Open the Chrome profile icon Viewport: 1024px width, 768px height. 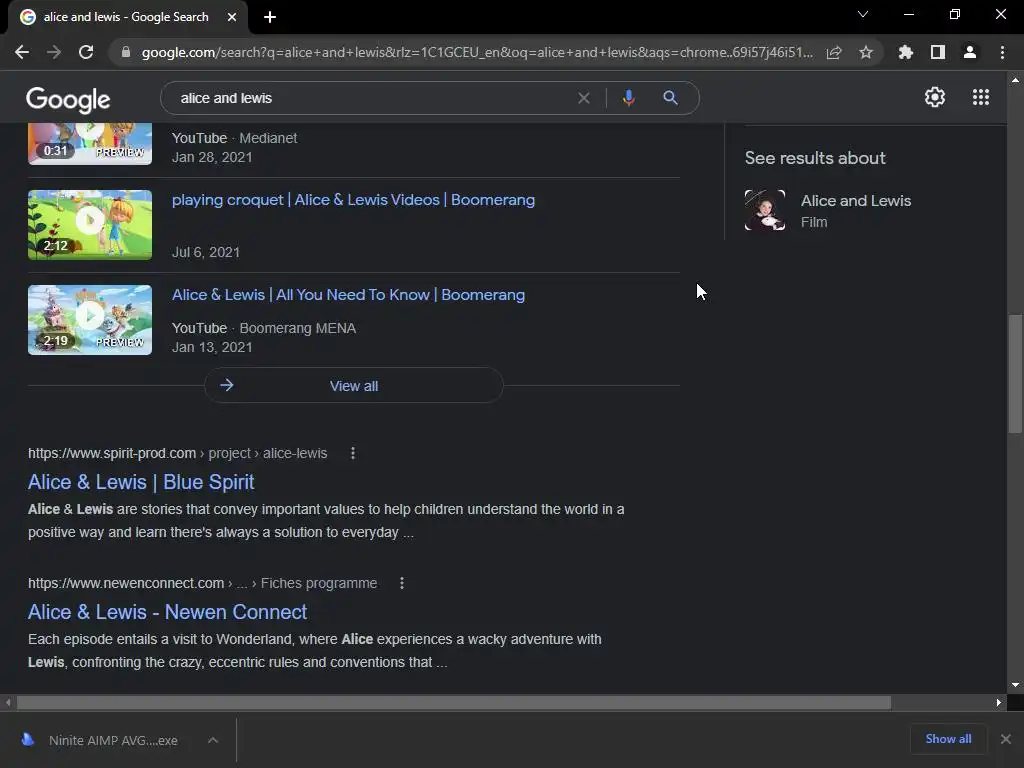(970, 52)
